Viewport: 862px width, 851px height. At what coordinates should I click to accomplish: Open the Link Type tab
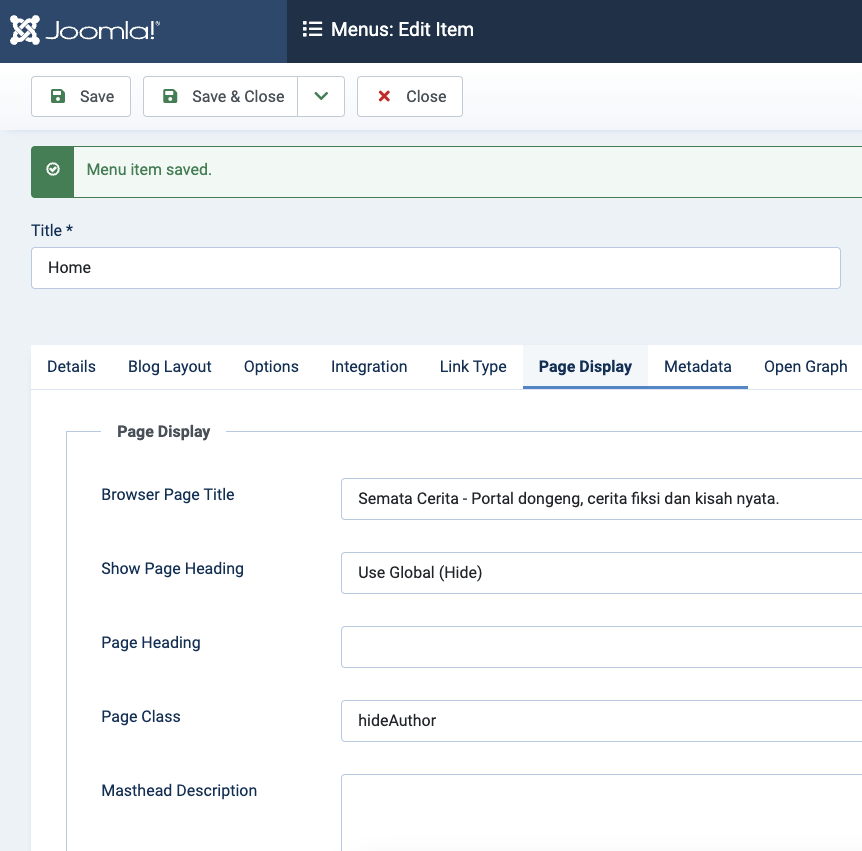[473, 367]
